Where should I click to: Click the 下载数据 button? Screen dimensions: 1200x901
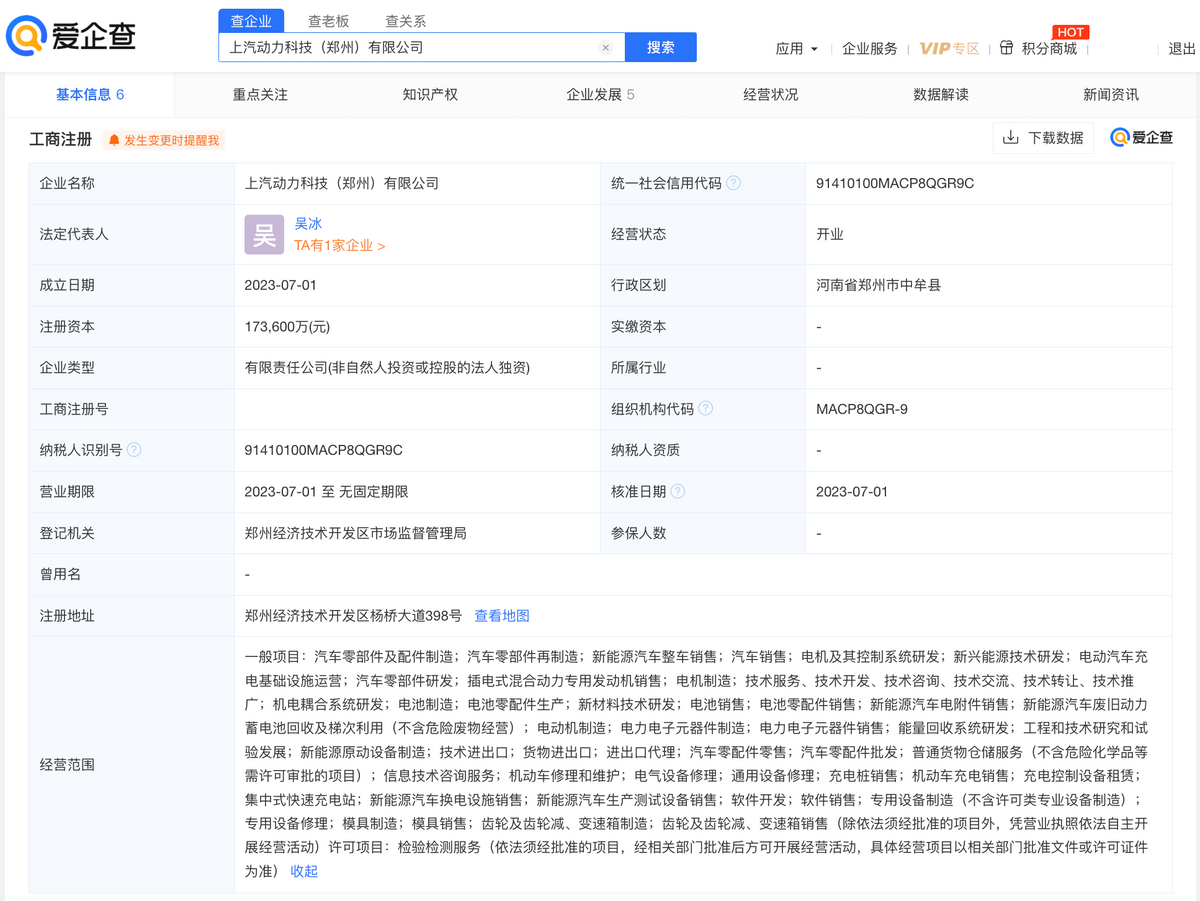click(x=1043, y=138)
